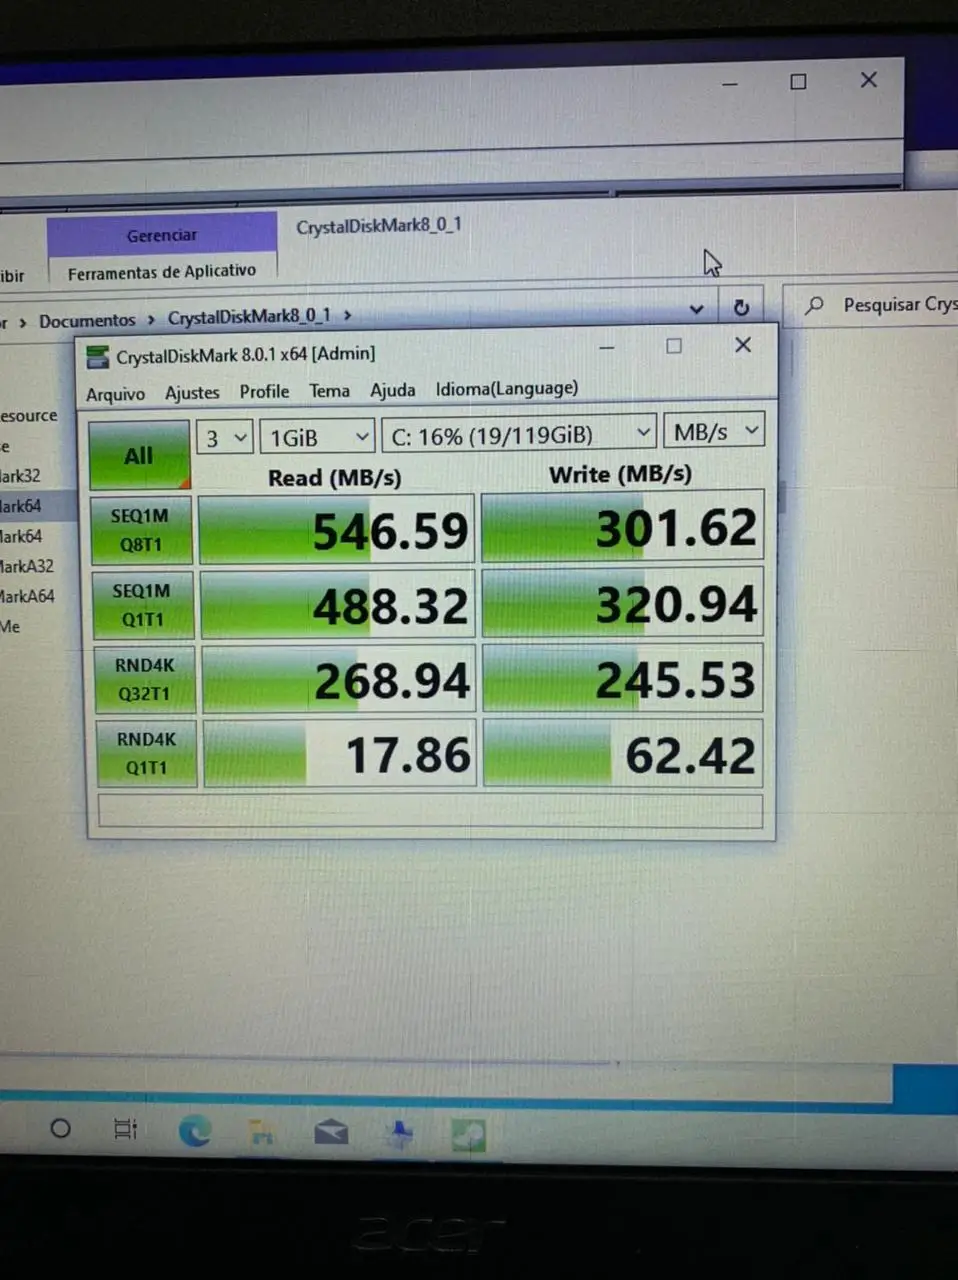Launch Microsoft Edge from the taskbar
Image resolution: width=958 pixels, height=1280 pixels.
point(194,1131)
